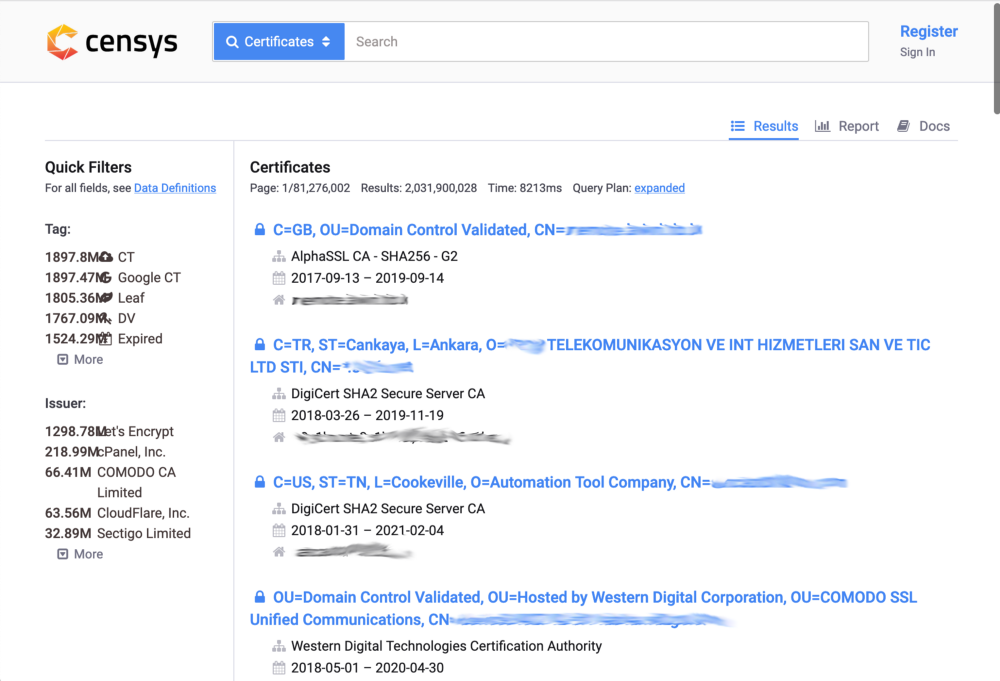
Task: Click the lock icon of the C=TR certificate
Action: click(x=260, y=344)
